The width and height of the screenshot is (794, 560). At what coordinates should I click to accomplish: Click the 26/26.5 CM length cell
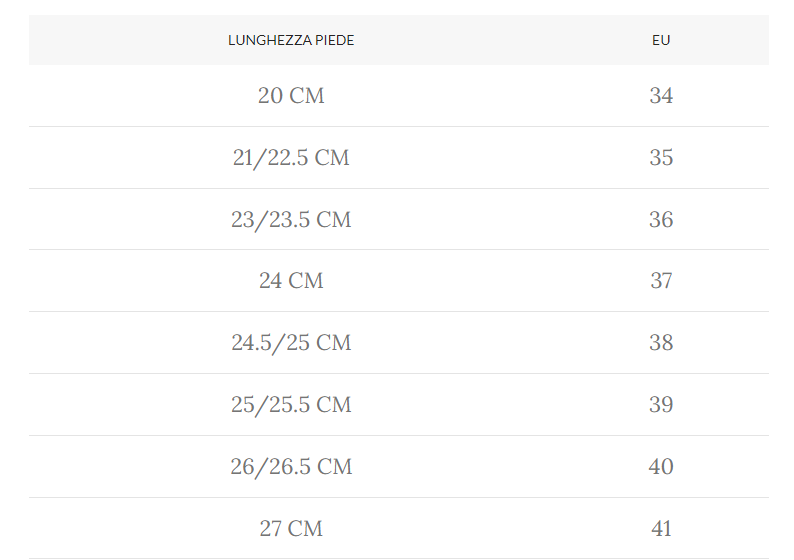pos(291,467)
